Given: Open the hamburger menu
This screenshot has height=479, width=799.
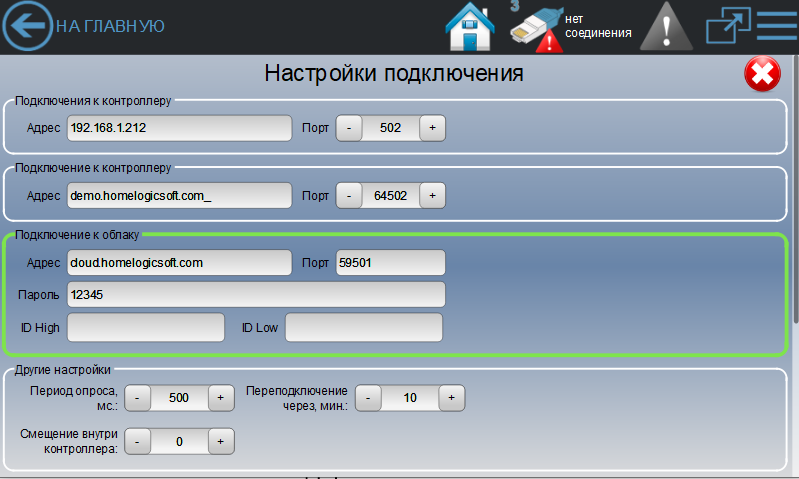Looking at the screenshot, I should [x=776, y=26].
